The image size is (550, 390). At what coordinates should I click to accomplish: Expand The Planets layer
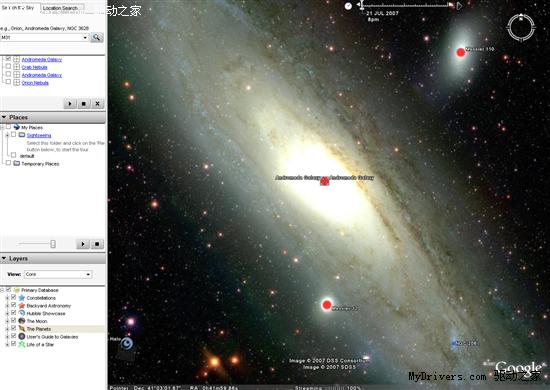tap(7, 329)
